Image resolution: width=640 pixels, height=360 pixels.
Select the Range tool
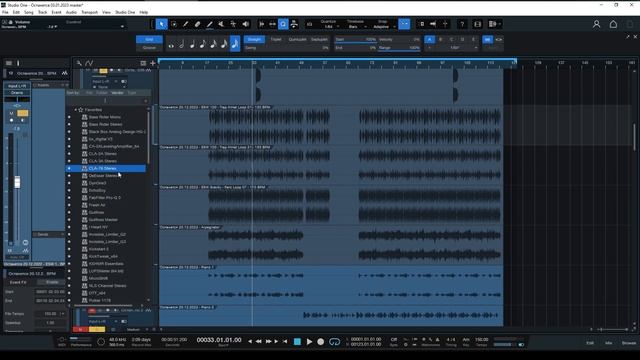pyautogui.click(x=174, y=24)
